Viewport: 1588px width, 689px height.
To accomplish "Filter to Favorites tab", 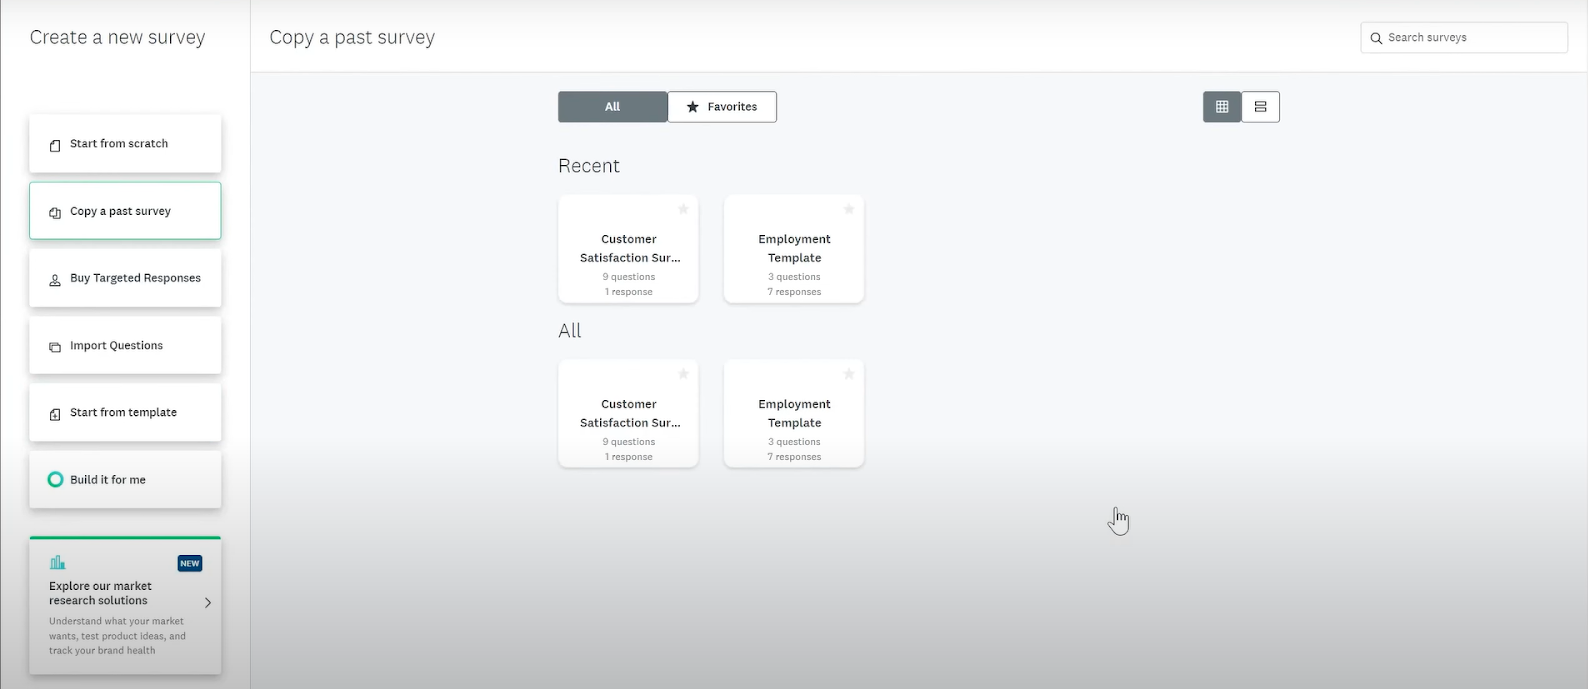I will pyautogui.click(x=722, y=107).
